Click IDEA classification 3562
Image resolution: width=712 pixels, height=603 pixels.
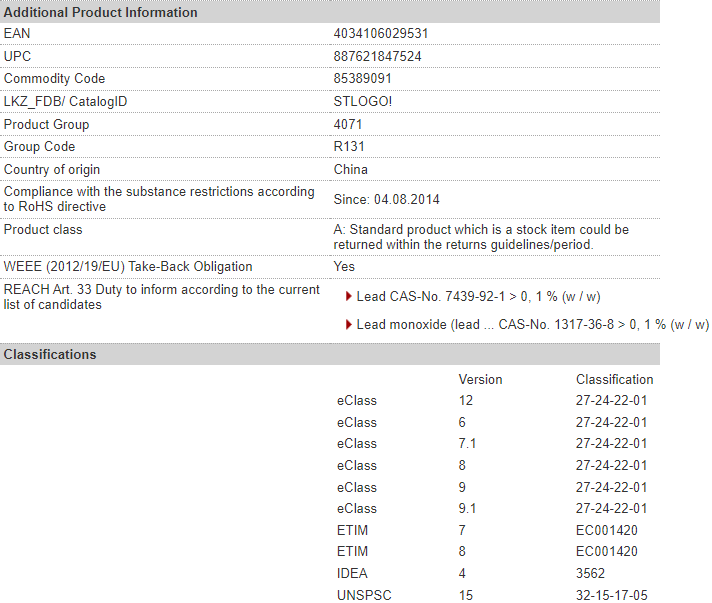coord(590,573)
